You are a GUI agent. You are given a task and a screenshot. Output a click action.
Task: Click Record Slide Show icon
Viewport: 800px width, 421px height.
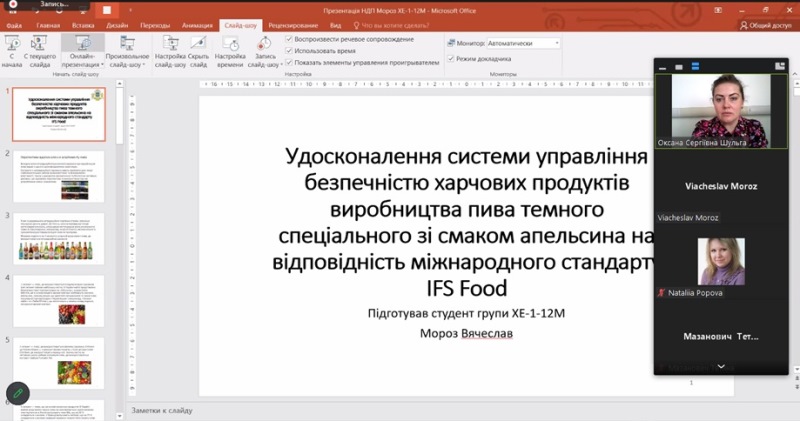[x=264, y=48]
